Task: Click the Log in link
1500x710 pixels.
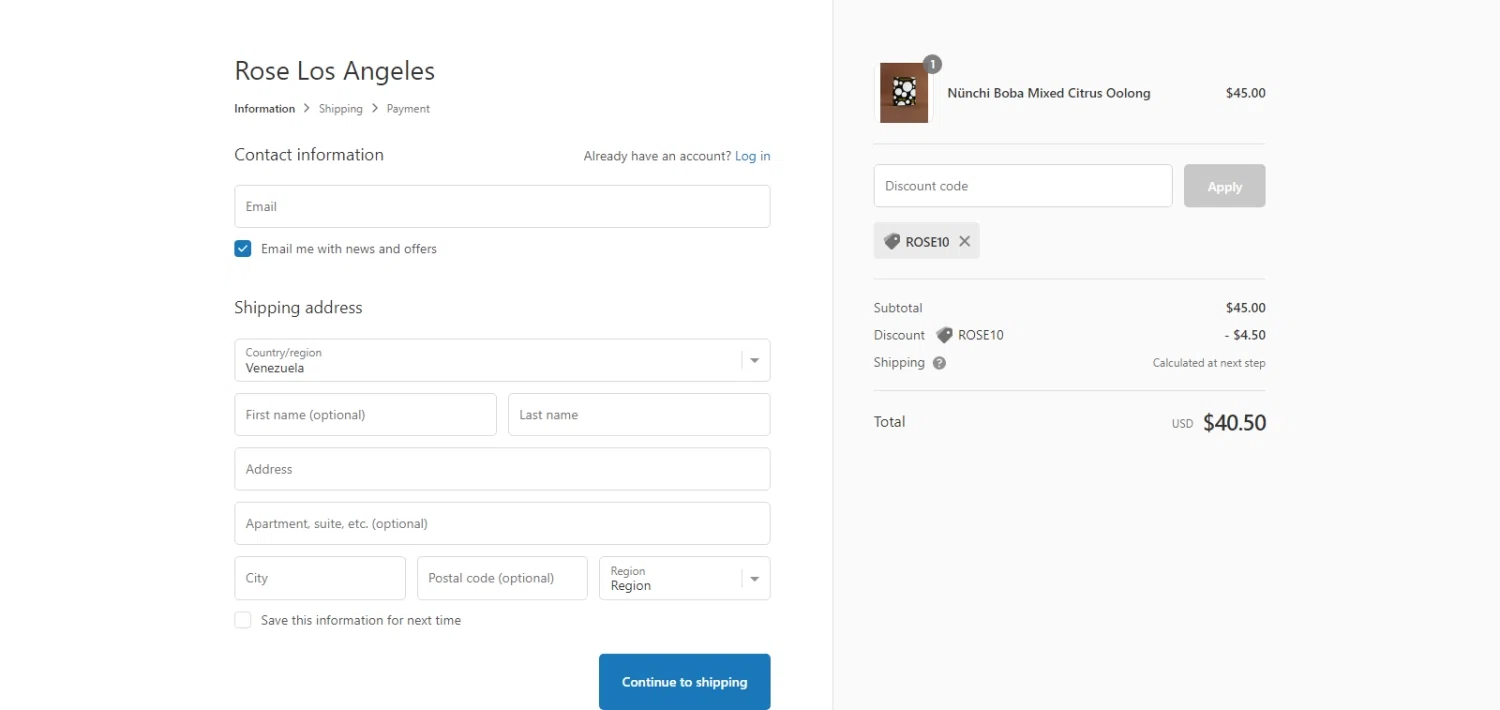Action: point(753,156)
